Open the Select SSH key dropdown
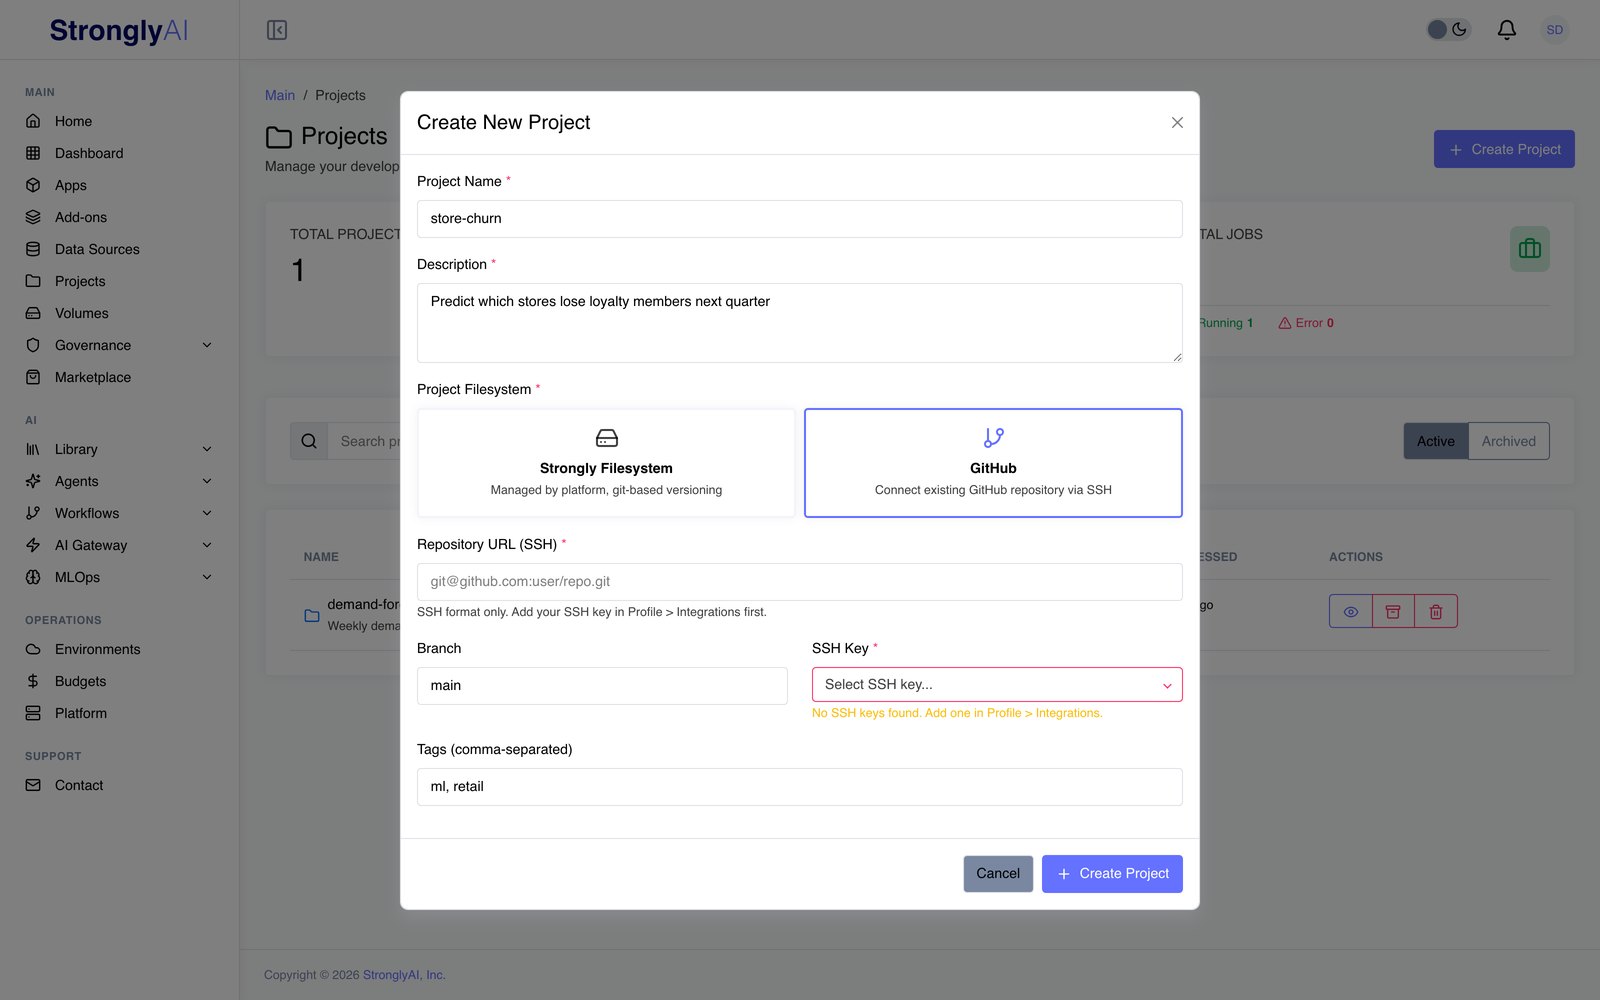Viewport: 1600px width, 1000px height. pos(997,685)
